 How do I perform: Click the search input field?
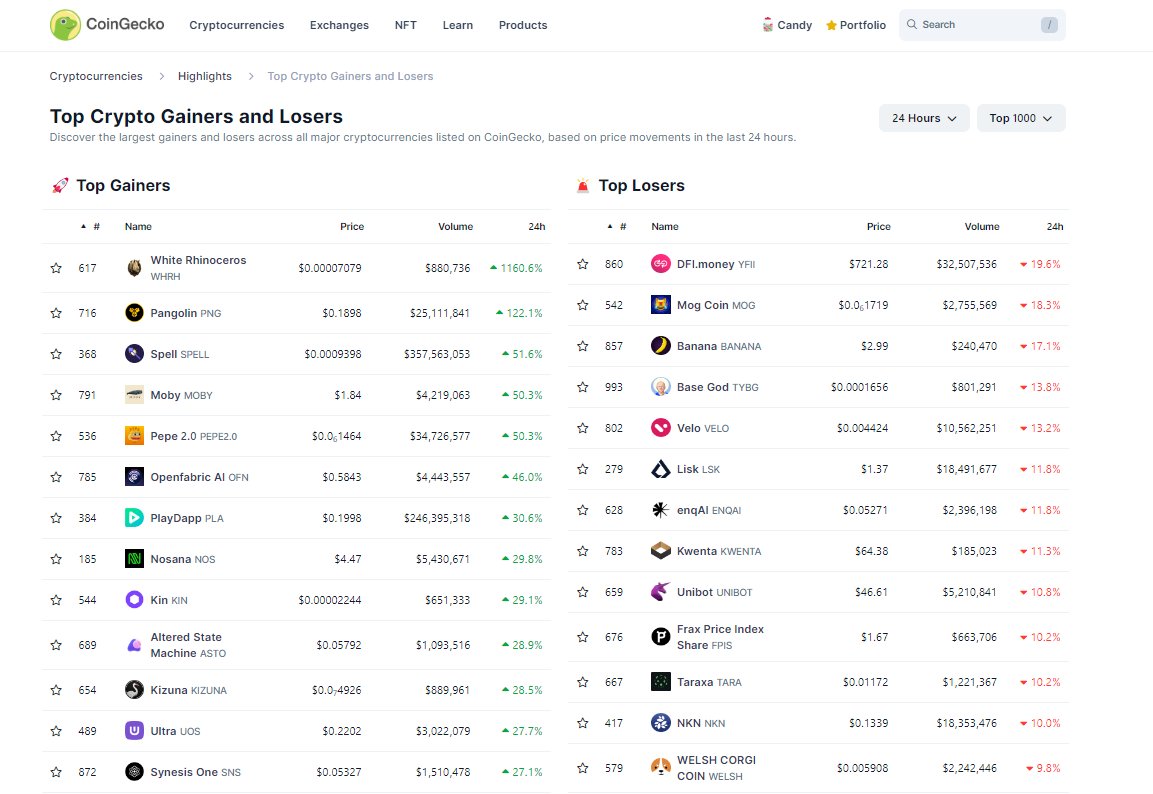(x=975, y=23)
